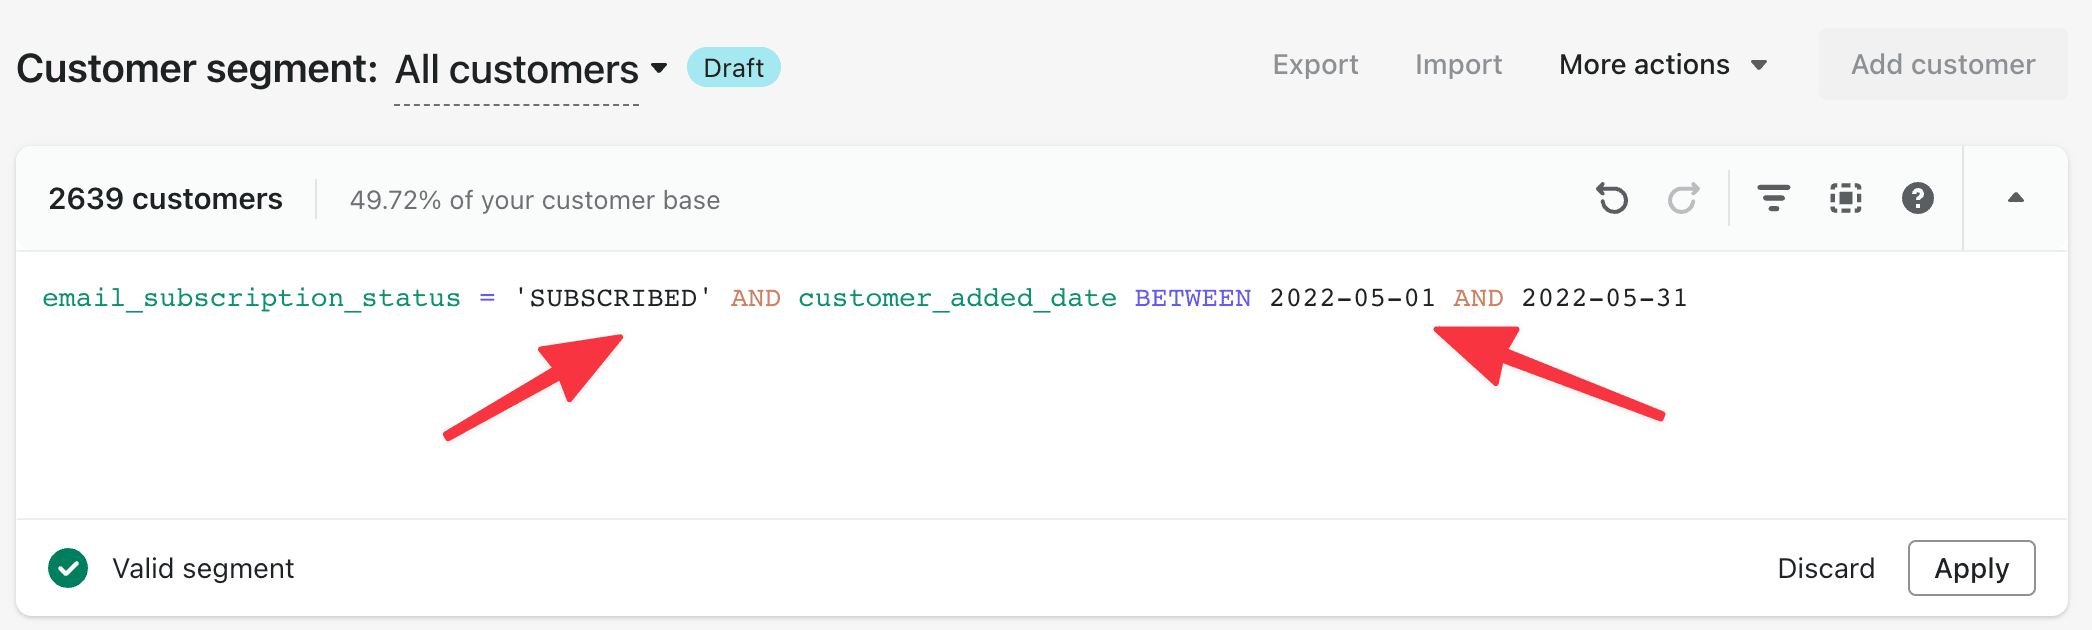Click the 2022-05-31 date in query
Viewport: 2092px width, 630px height.
[1604, 298]
